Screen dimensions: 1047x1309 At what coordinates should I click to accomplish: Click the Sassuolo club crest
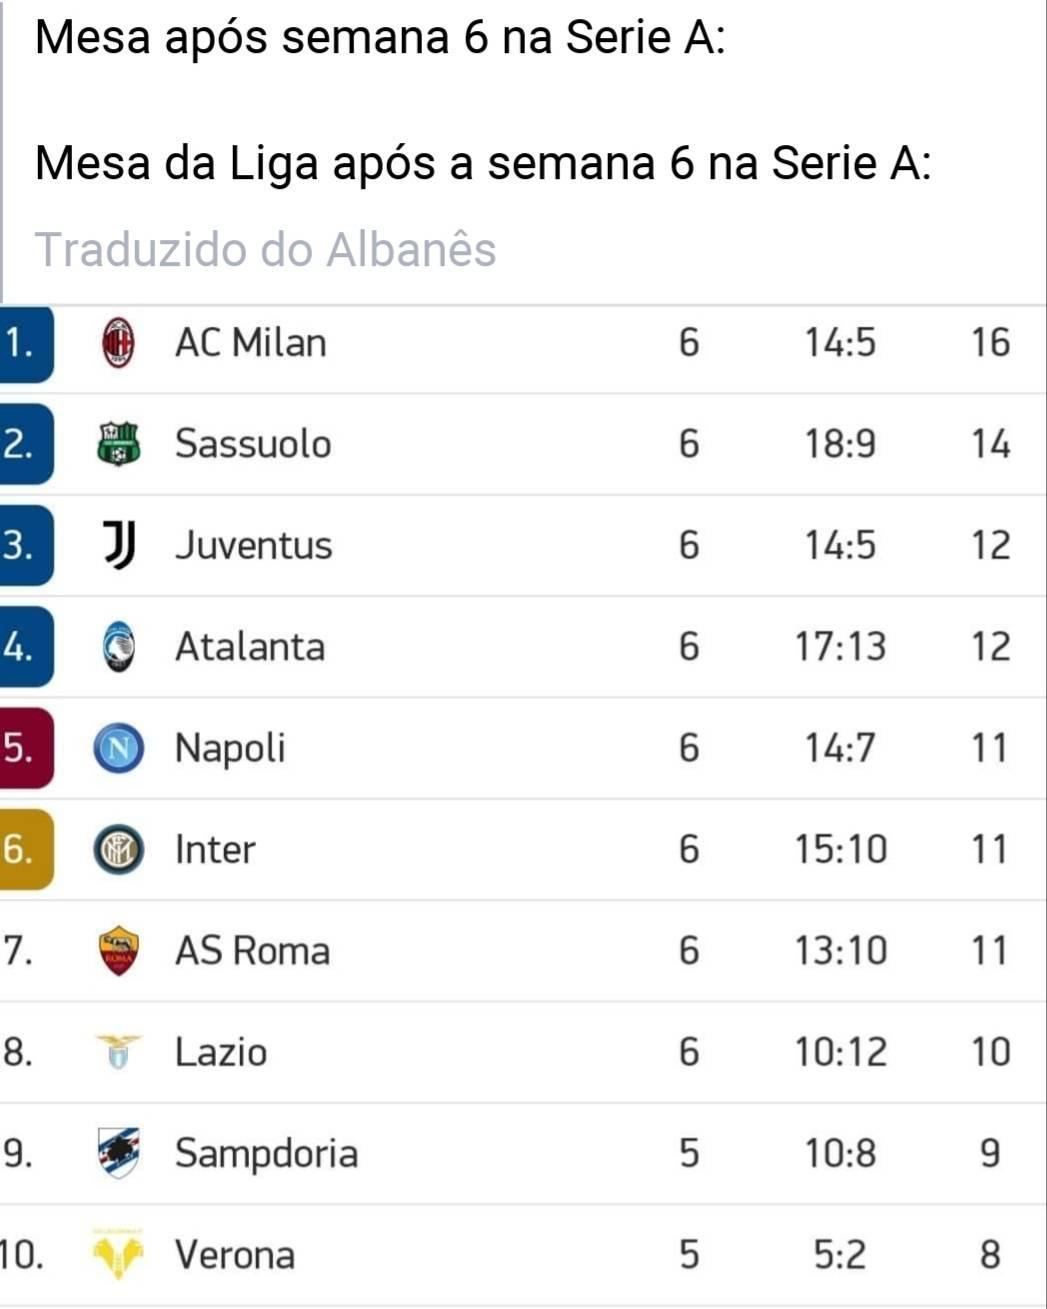tap(119, 444)
